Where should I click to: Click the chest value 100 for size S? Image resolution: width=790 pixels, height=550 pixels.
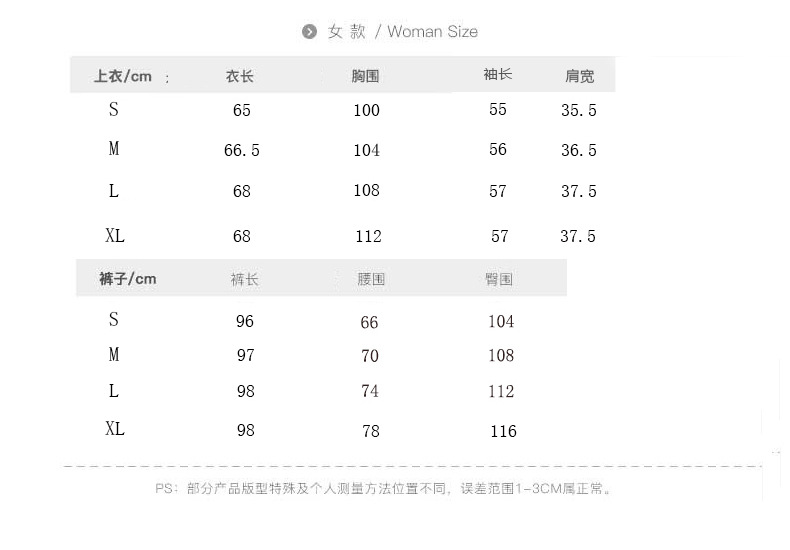pyautogui.click(x=367, y=110)
